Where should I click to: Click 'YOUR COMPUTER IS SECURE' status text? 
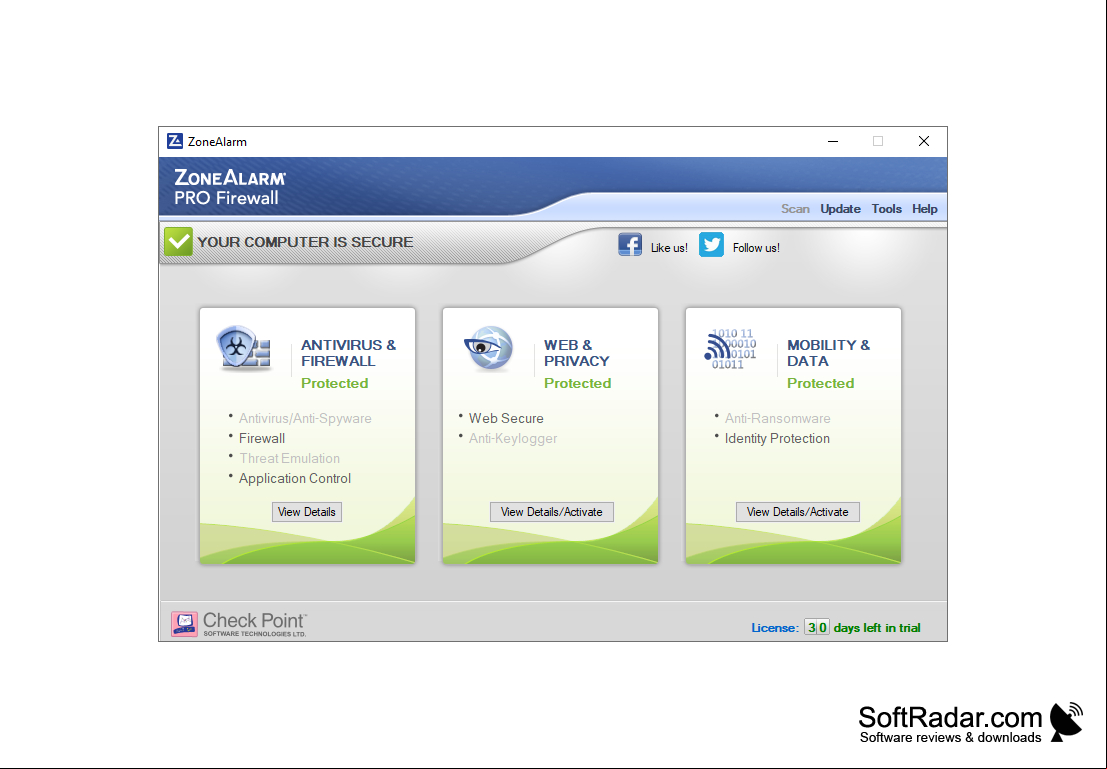pos(305,242)
